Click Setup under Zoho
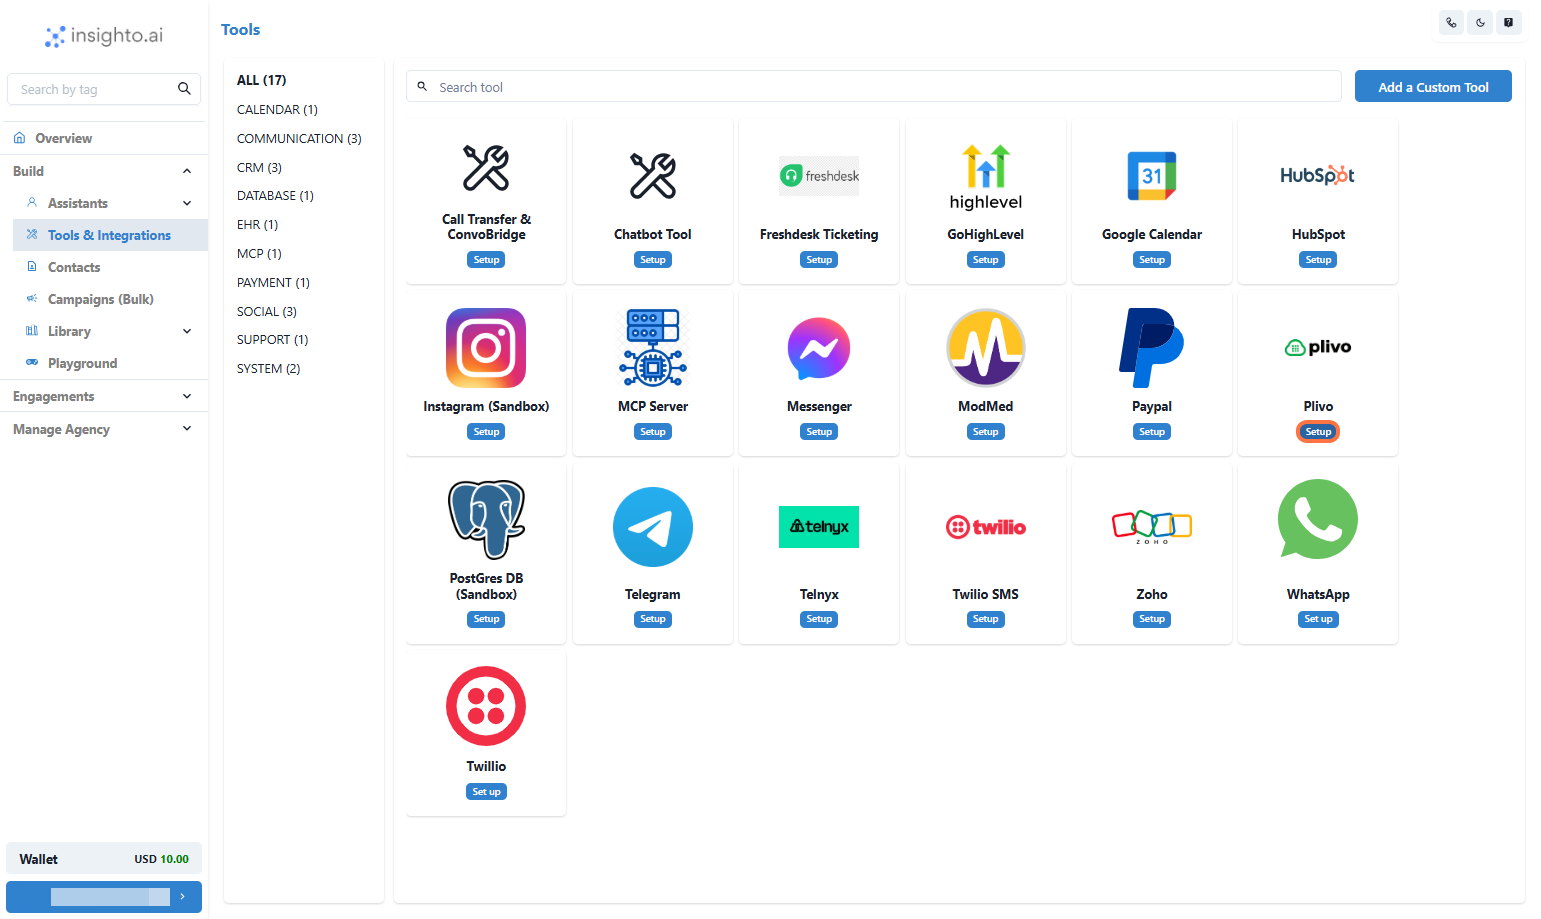 coord(1152,619)
